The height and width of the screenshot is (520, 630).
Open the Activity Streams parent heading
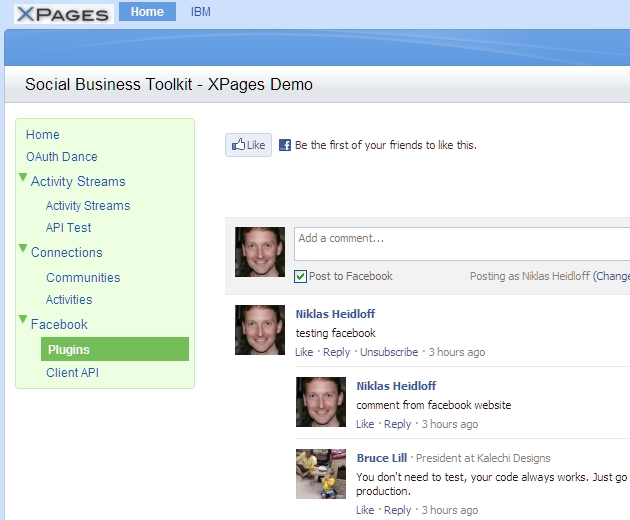(x=78, y=181)
